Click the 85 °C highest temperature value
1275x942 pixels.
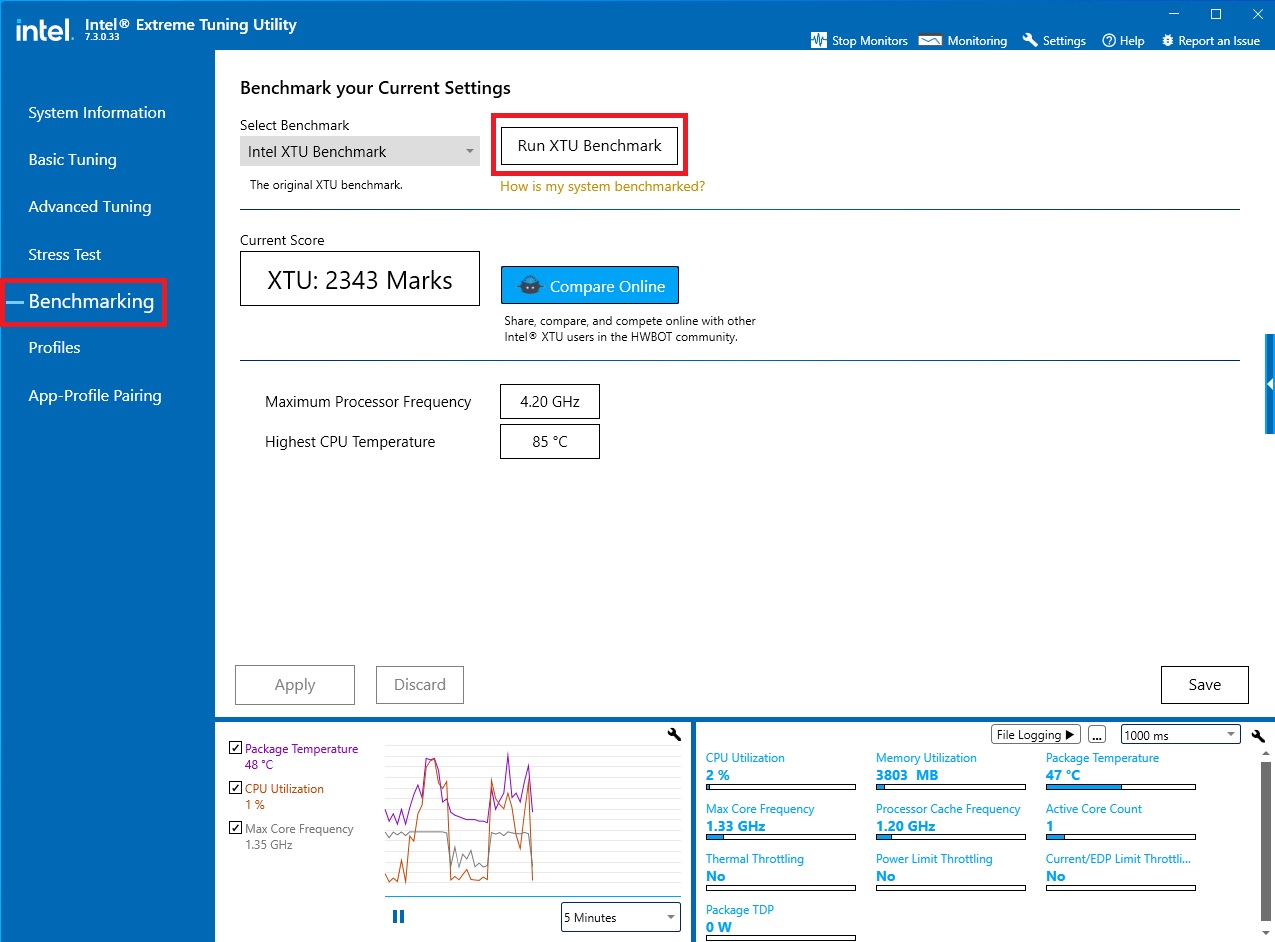point(550,442)
